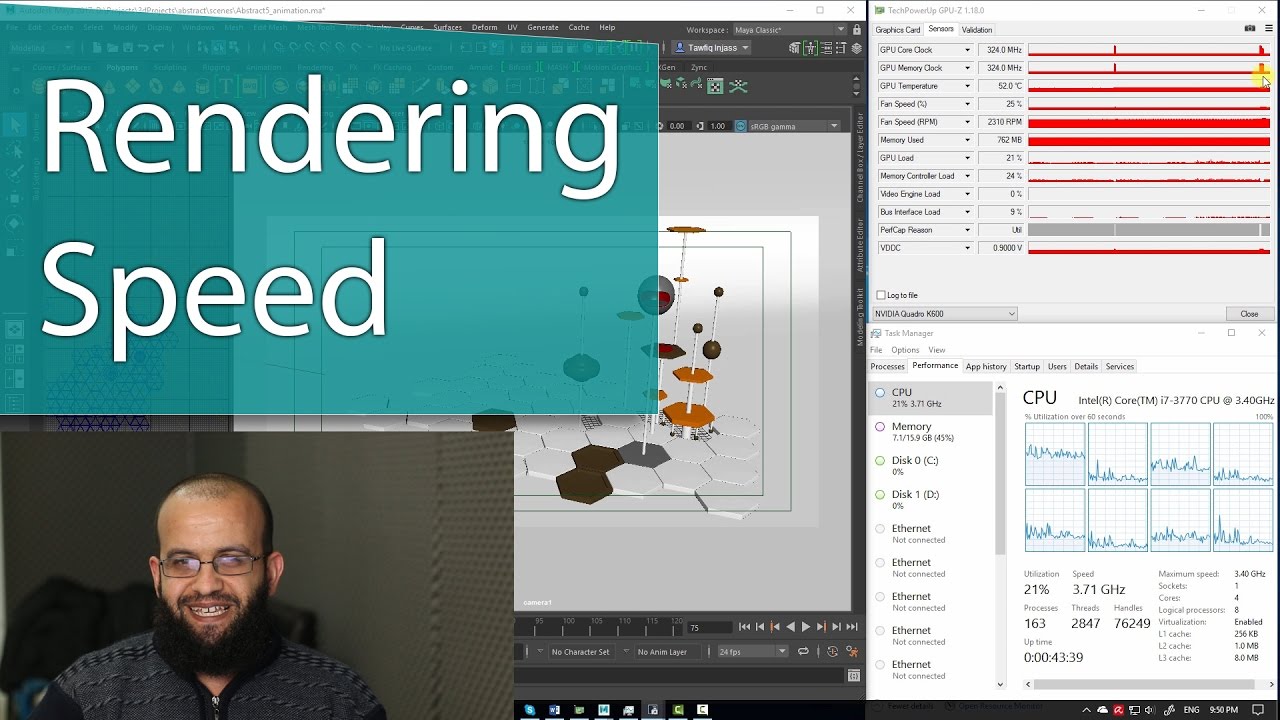Select Disk 0 (C:) performance item
The image size is (1280, 720).
tap(932, 466)
